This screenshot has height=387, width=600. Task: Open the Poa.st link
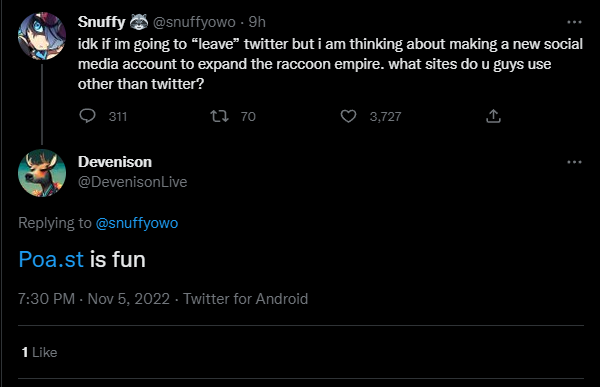pyautogui.click(x=51, y=260)
